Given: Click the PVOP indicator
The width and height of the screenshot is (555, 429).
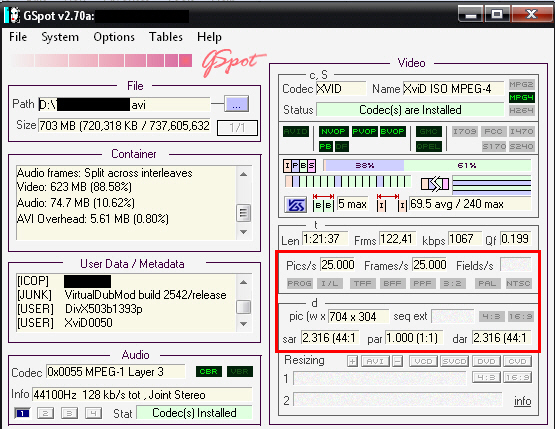Looking at the screenshot, I should pos(365,132).
